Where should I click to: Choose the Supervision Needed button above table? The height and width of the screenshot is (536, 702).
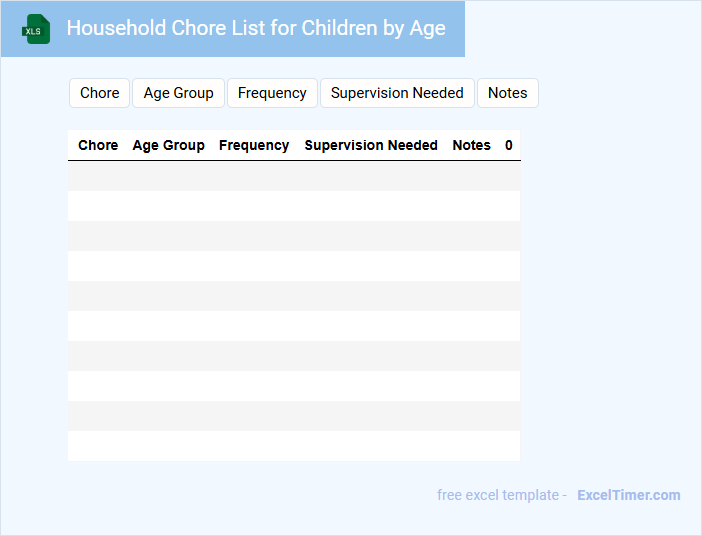coord(397,93)
